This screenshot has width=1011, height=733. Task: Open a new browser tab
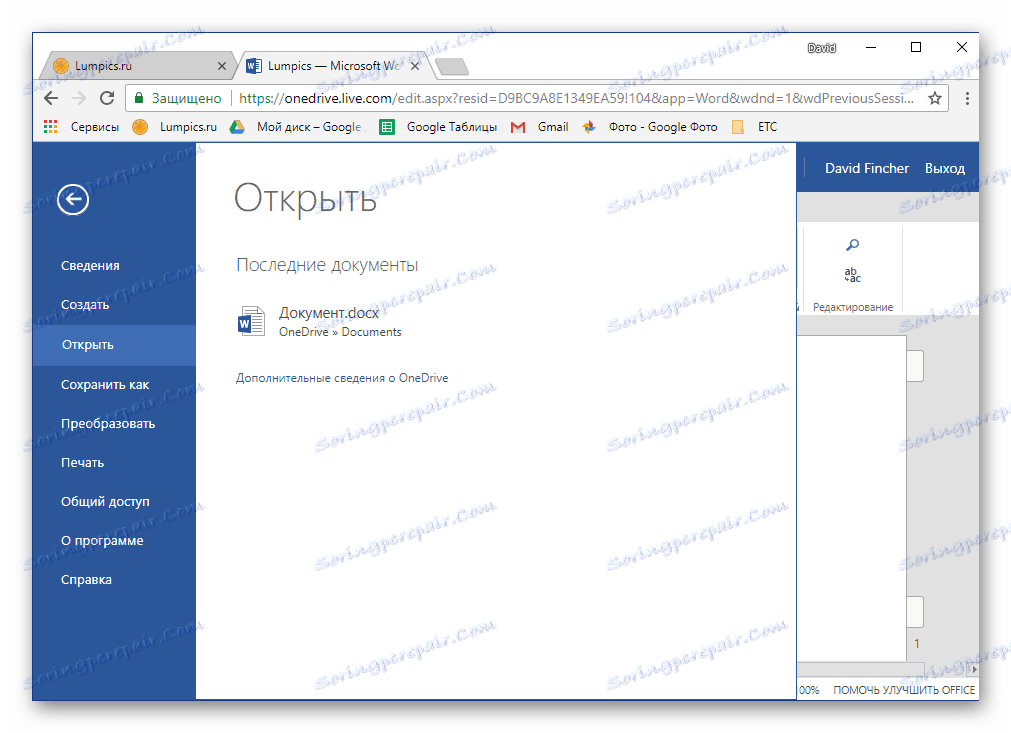[x=452, y=66]
